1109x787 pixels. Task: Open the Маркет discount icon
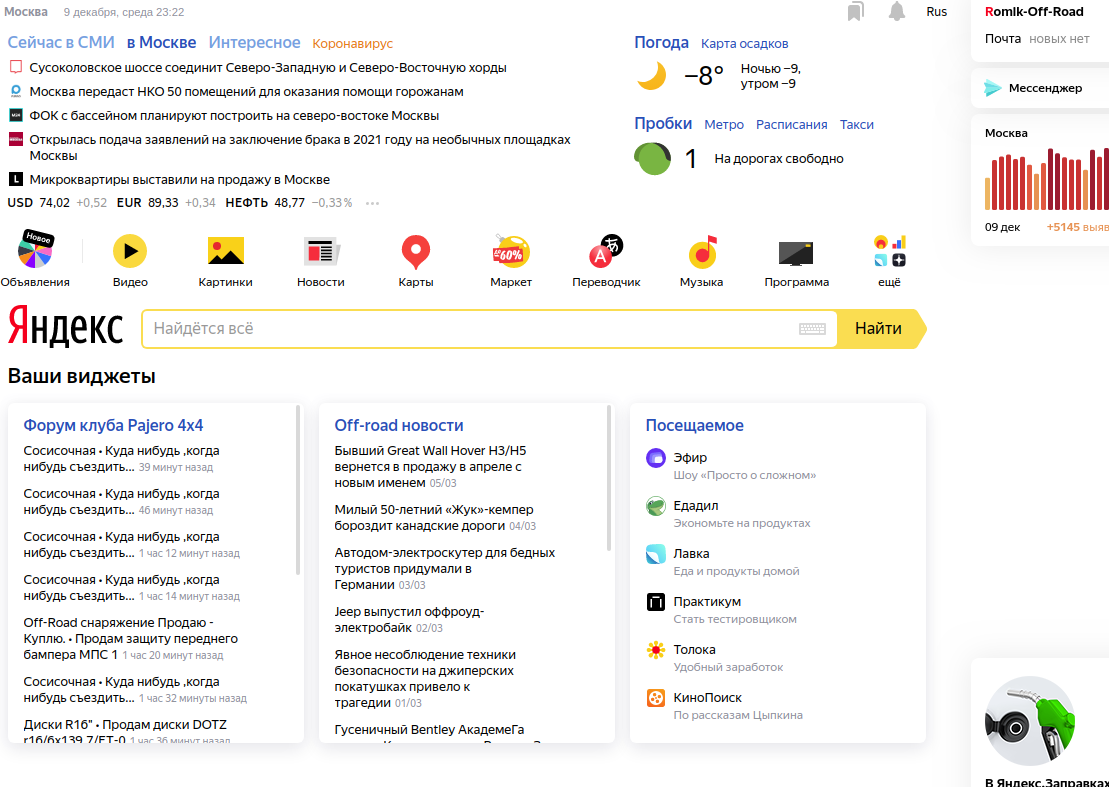[x=511, y=251]
